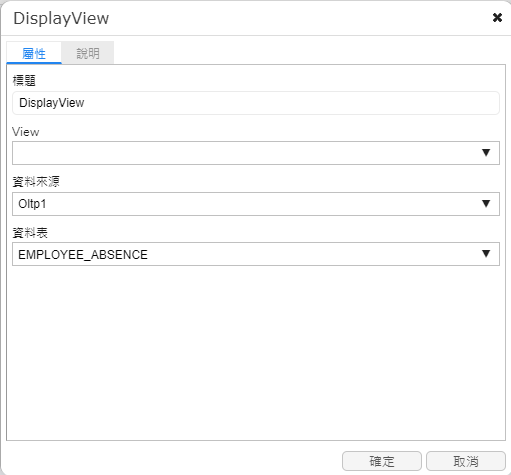The width and height of the screenshot is (511, 475).
Task: Click footer area left of 確定 button
Action: 173,461
